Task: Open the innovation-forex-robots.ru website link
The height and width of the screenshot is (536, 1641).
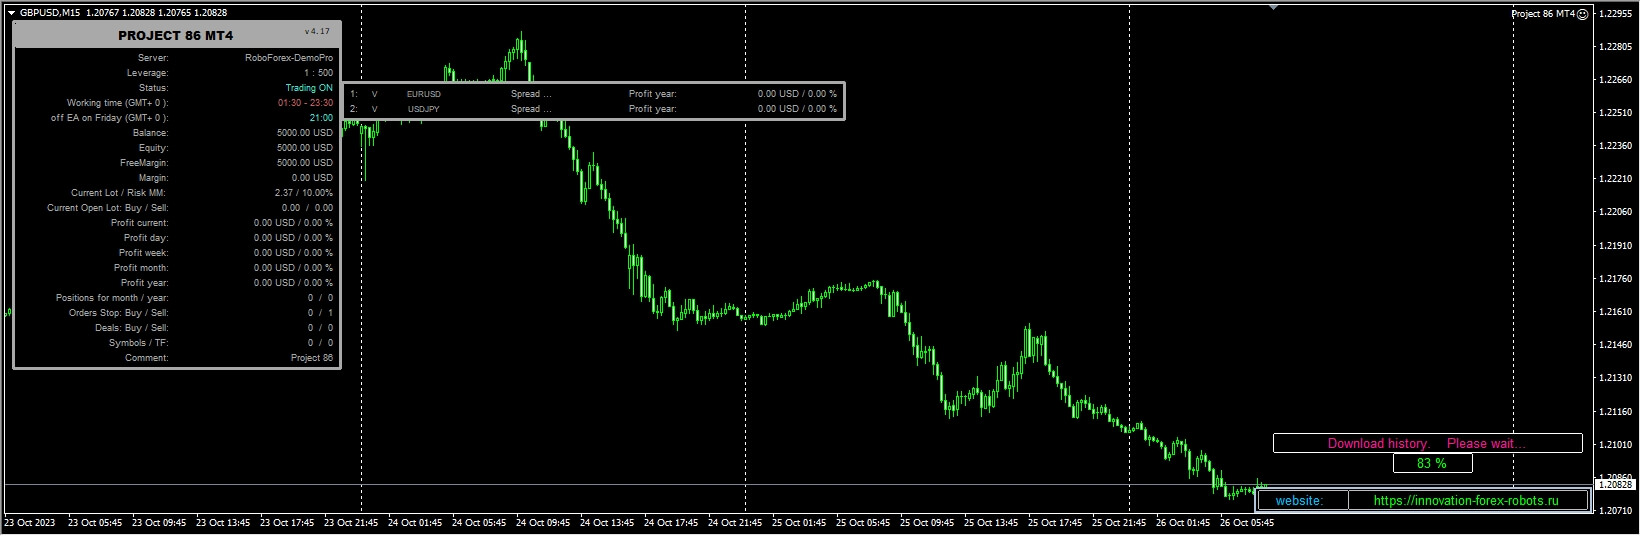Action: 1466,500
